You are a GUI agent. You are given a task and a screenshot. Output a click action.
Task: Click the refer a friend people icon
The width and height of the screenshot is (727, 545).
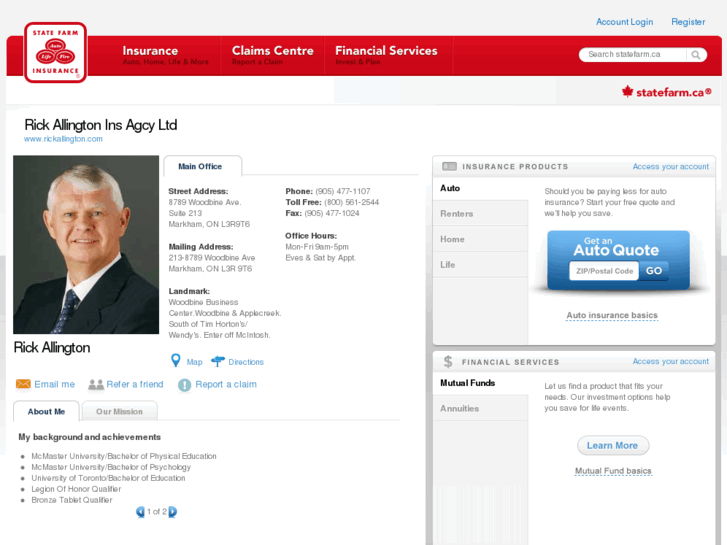[x=96, y=385]
